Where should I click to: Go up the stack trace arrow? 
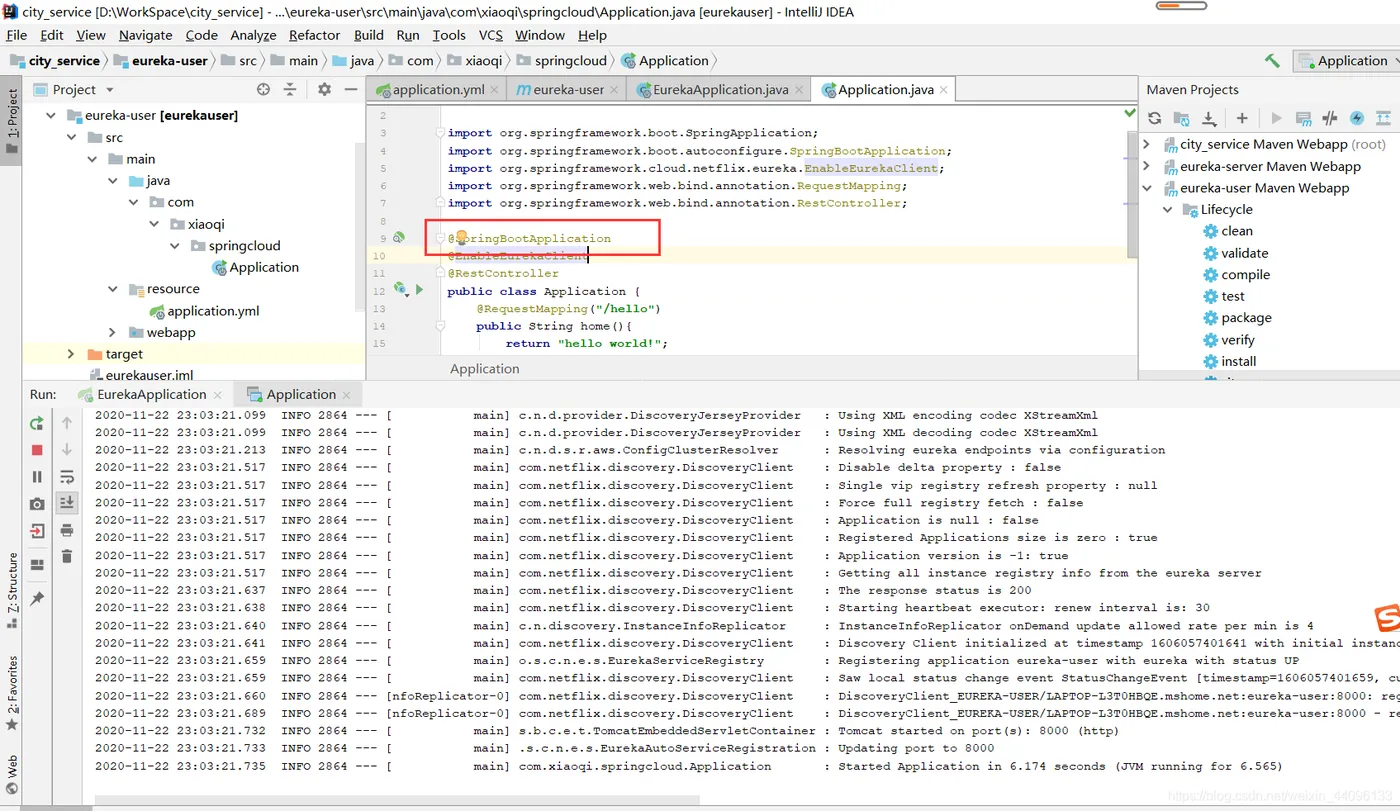67,423
